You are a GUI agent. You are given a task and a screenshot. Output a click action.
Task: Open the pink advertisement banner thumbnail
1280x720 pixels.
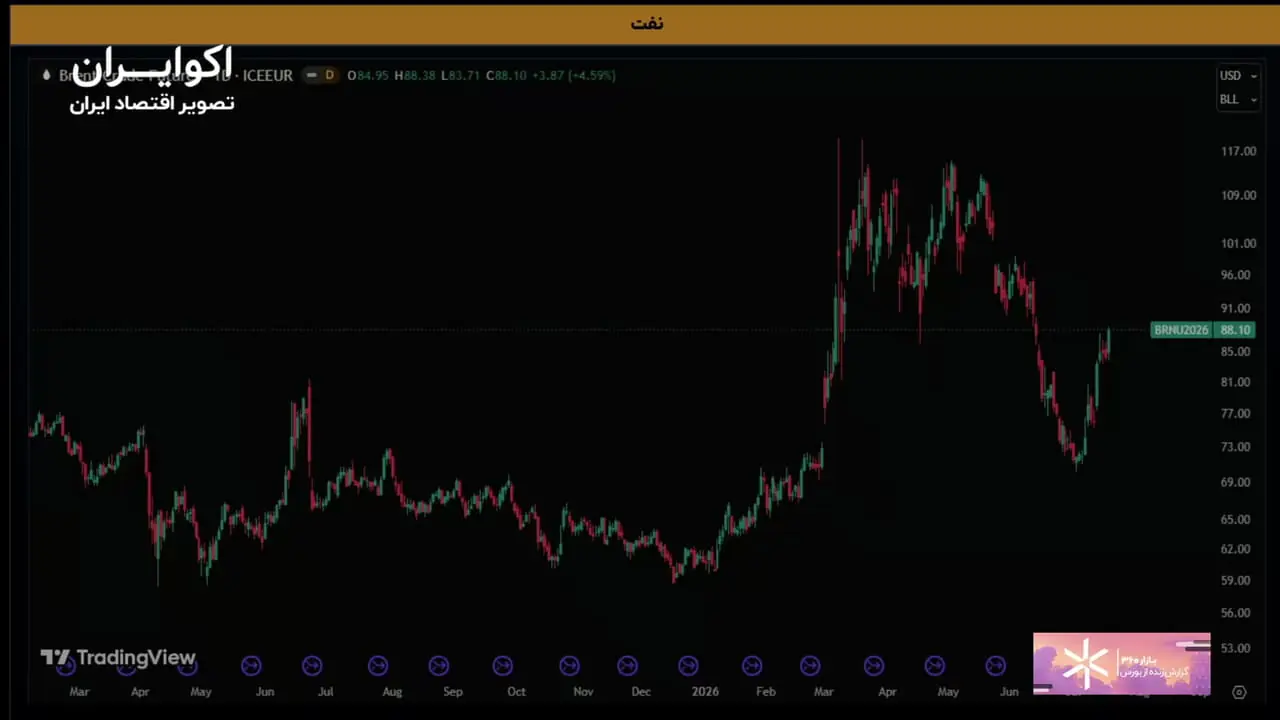pos(1121,663)
